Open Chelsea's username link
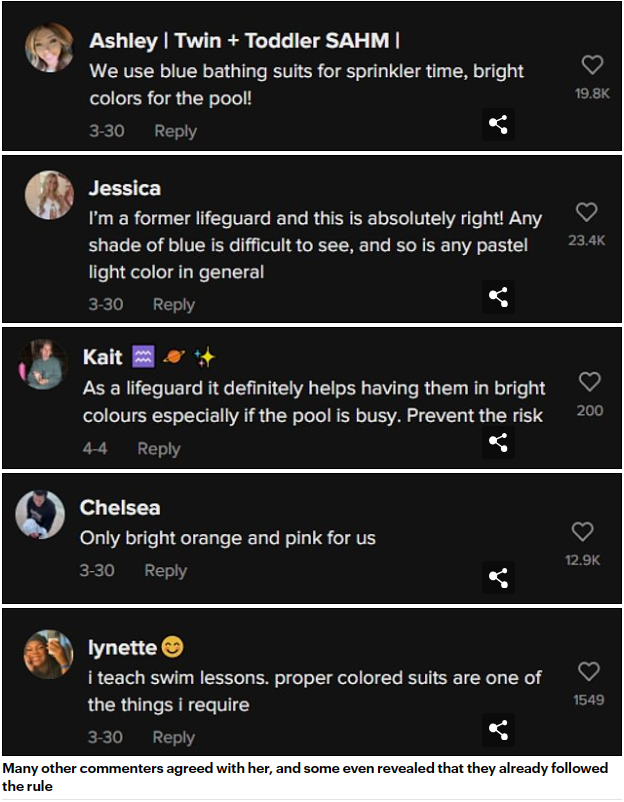The width and height of the screenshot is (624, 802). coord(120,507)
